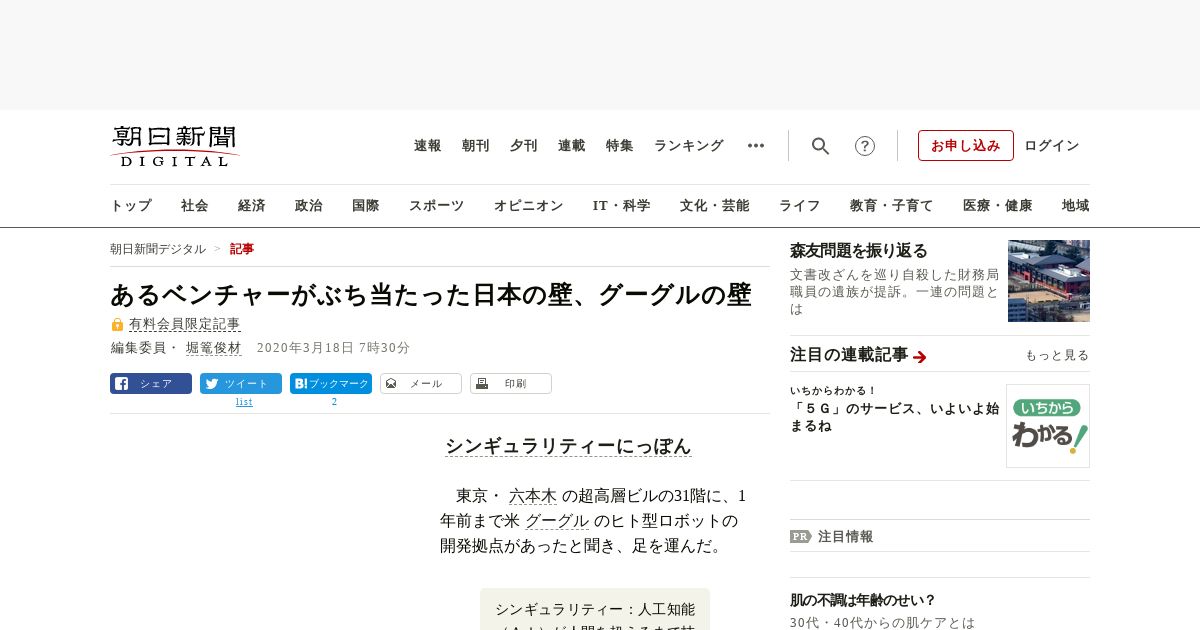Open the シンギュラリティーにっぽん series link
Viewport: 1200px width, 630px height.
coord(568,446)
